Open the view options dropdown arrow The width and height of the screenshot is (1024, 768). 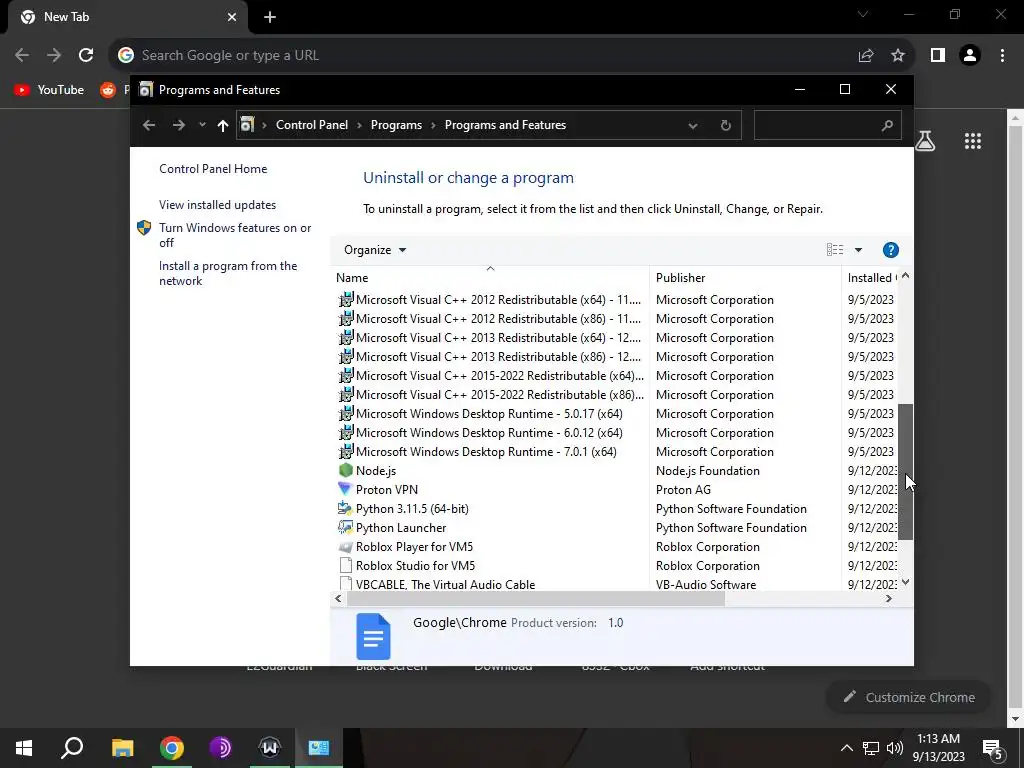tap(858, 250)
